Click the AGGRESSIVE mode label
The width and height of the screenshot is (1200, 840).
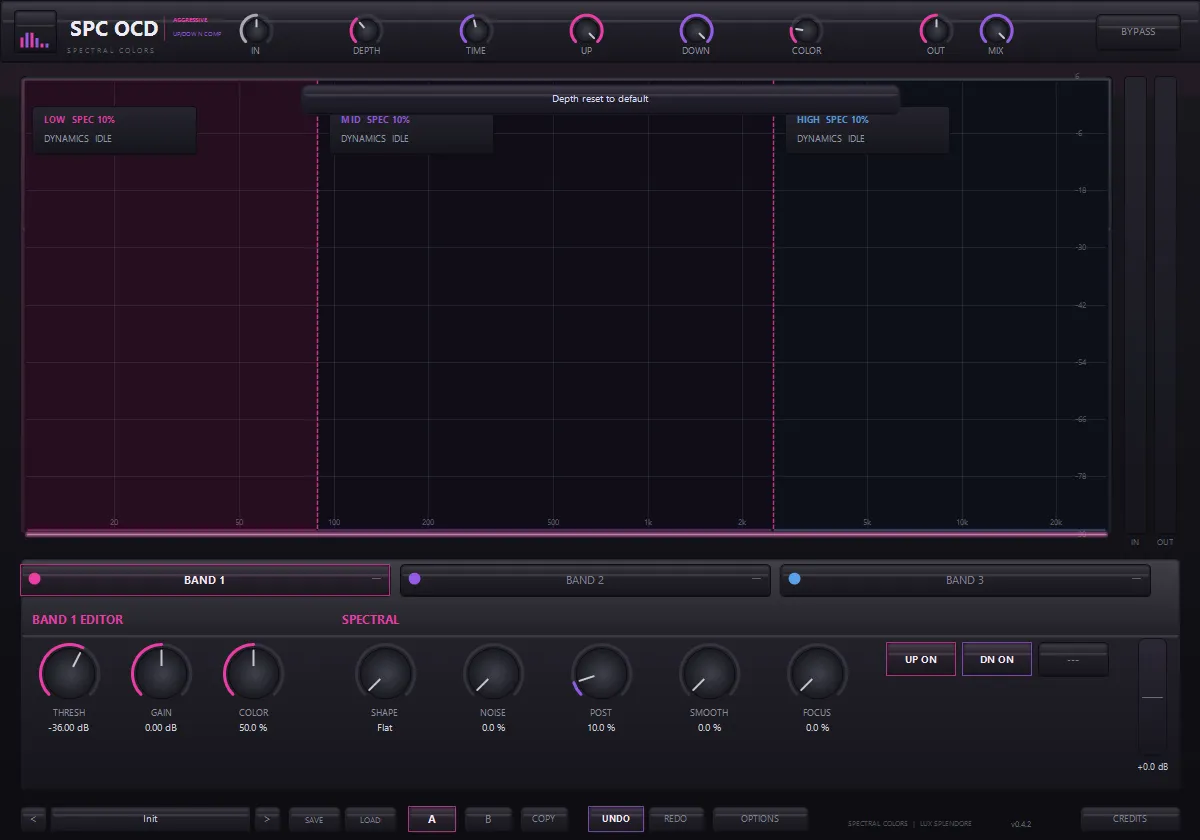coord(190,20)
